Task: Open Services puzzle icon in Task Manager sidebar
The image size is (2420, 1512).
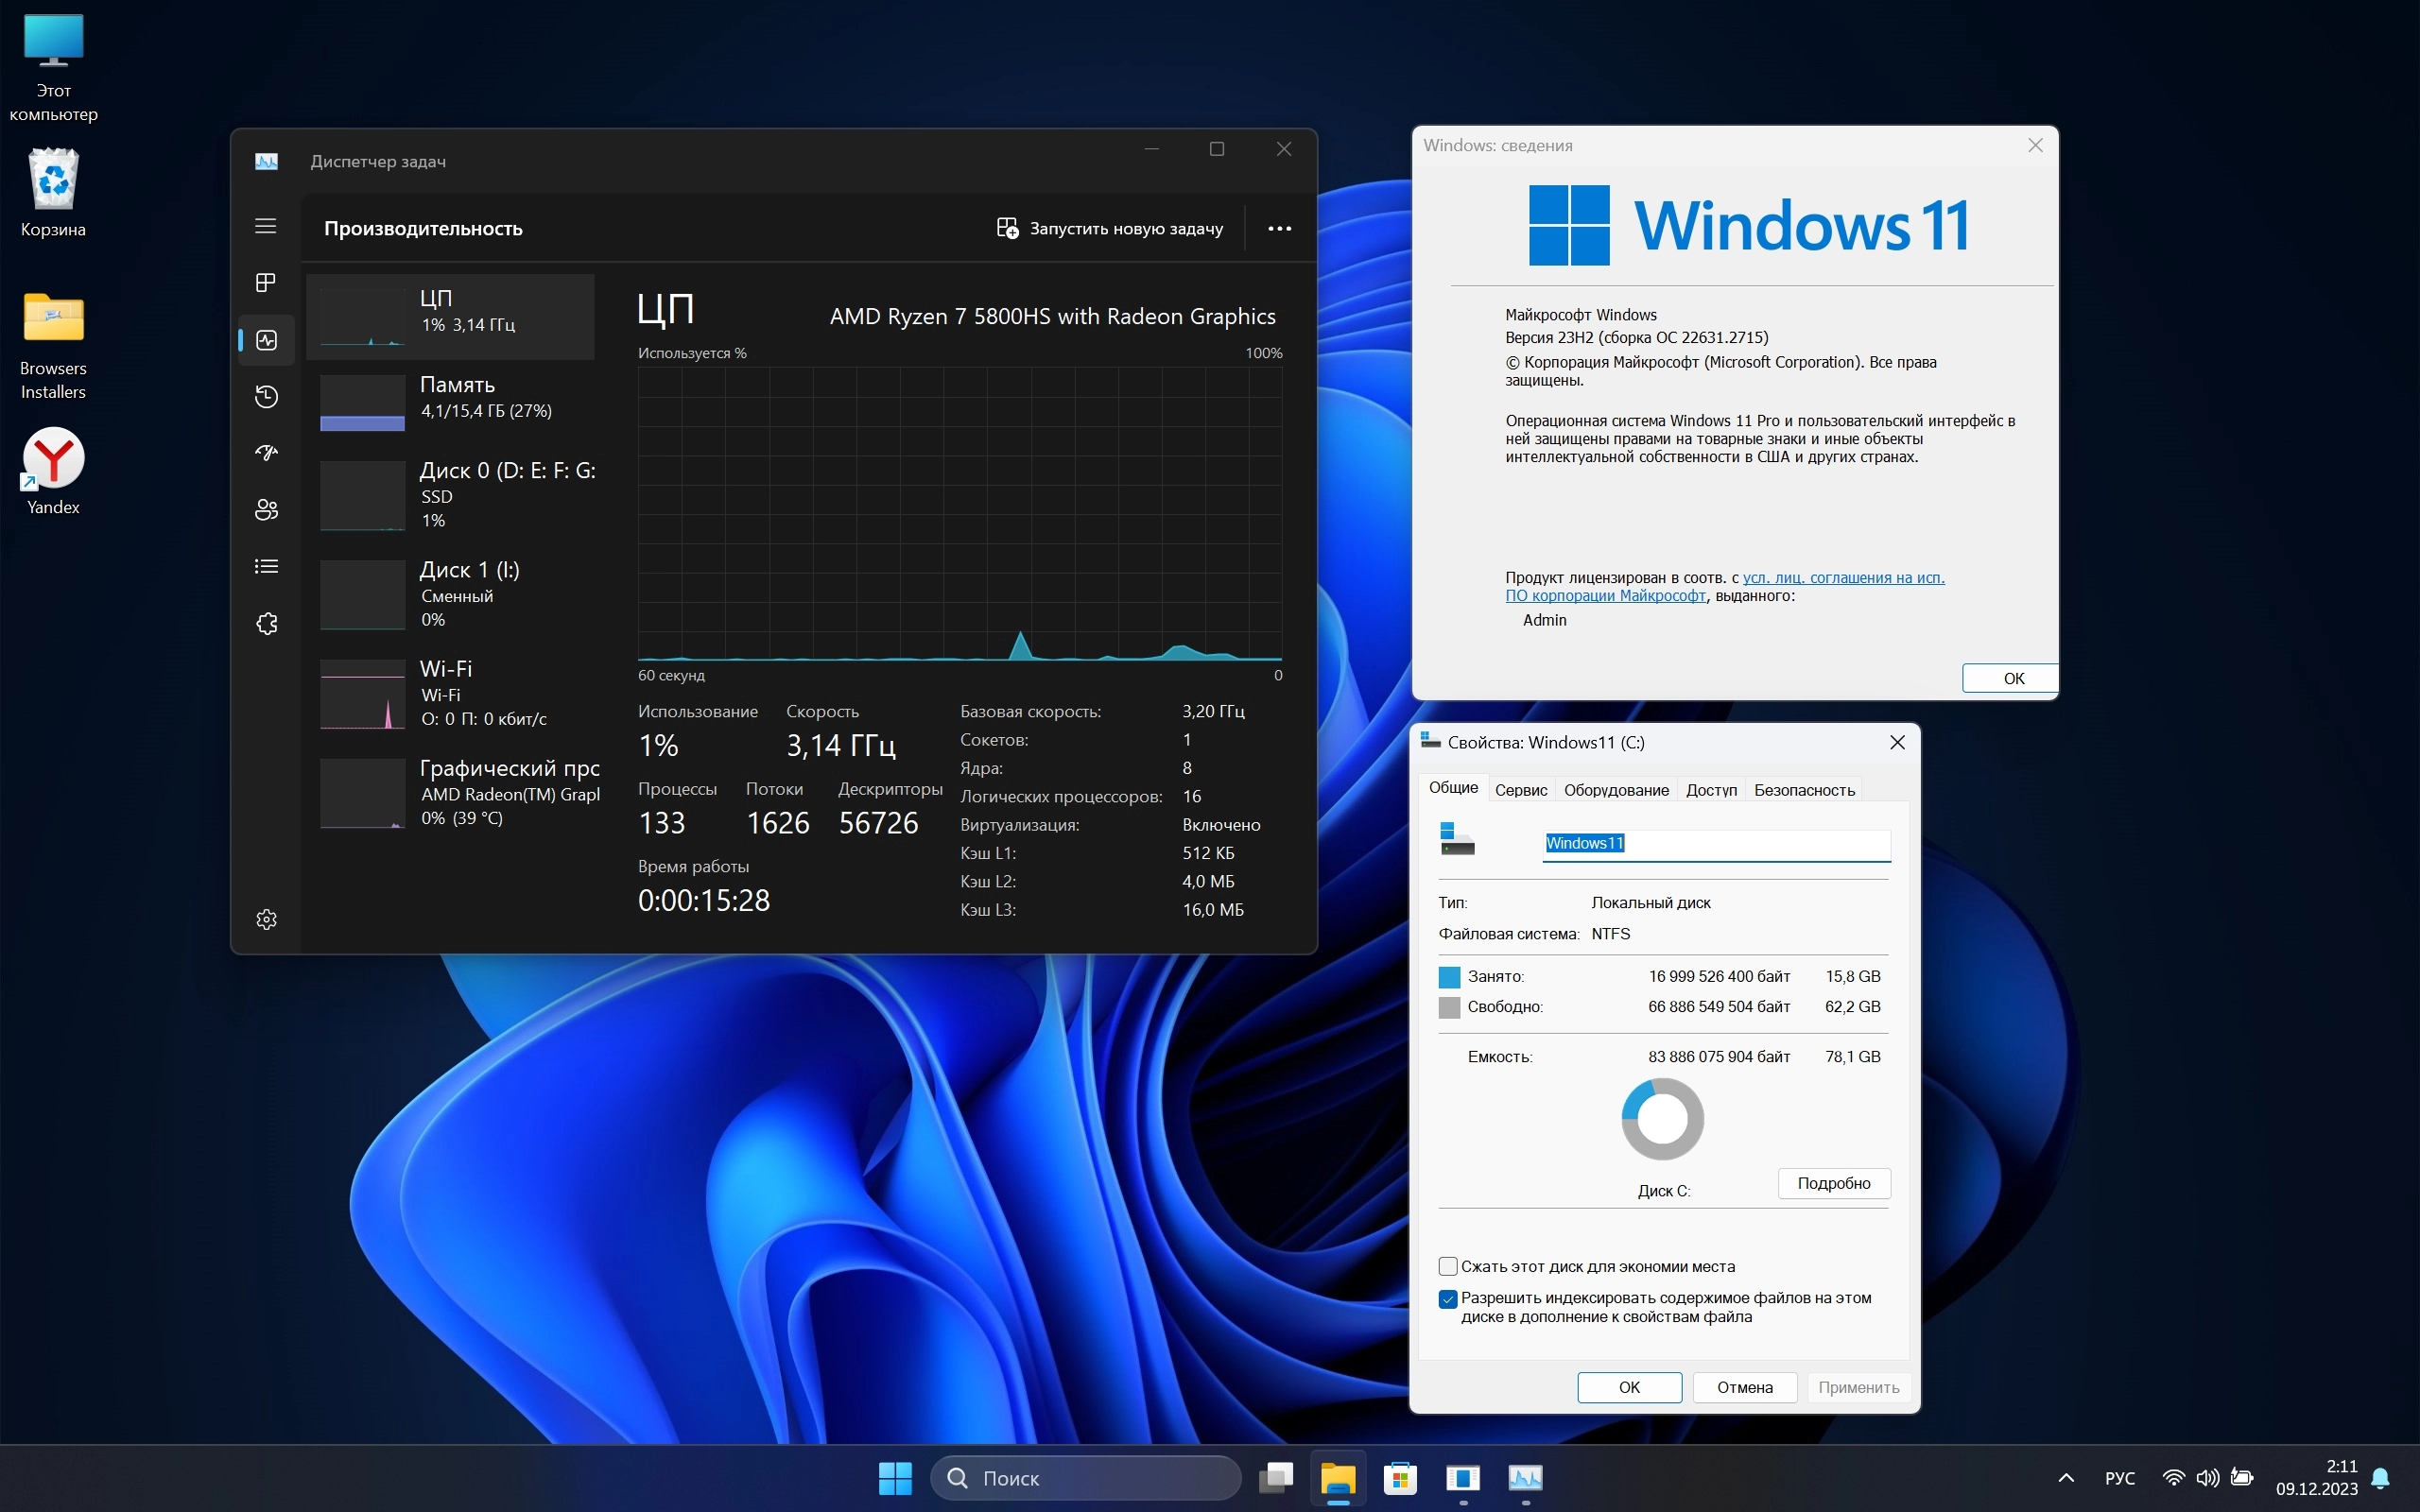Action: 266,624
